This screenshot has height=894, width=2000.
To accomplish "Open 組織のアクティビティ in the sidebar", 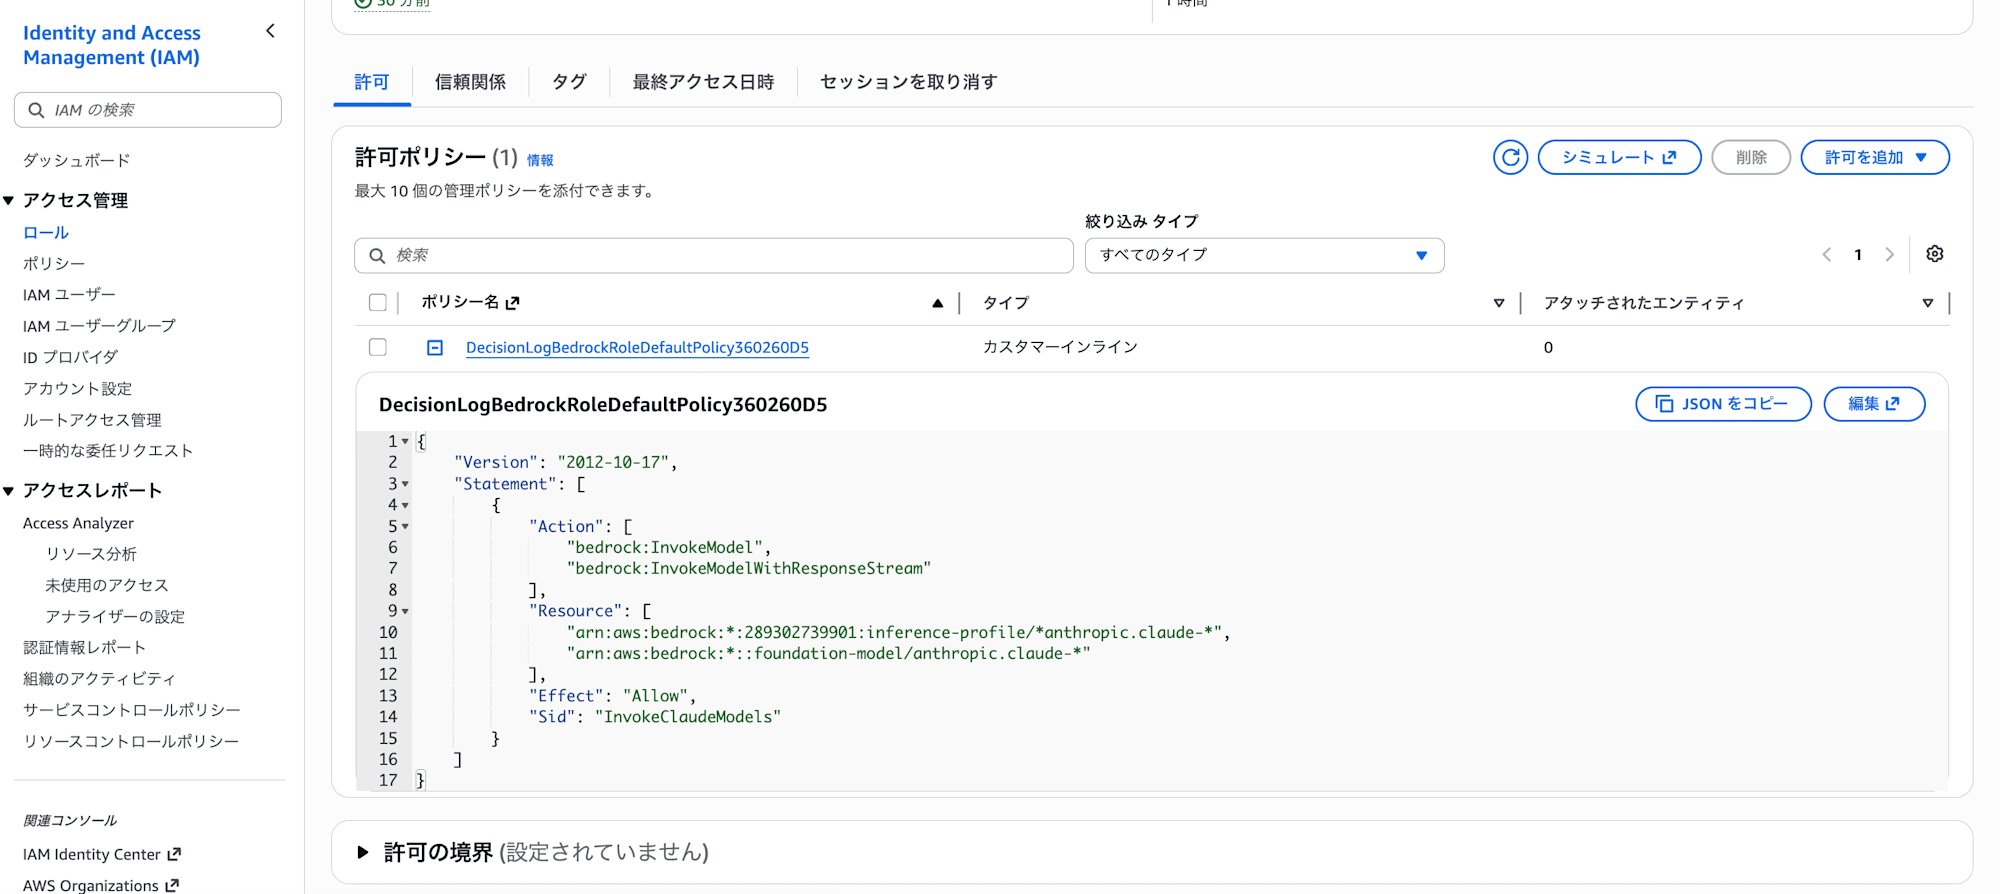I will pos(99,679).
